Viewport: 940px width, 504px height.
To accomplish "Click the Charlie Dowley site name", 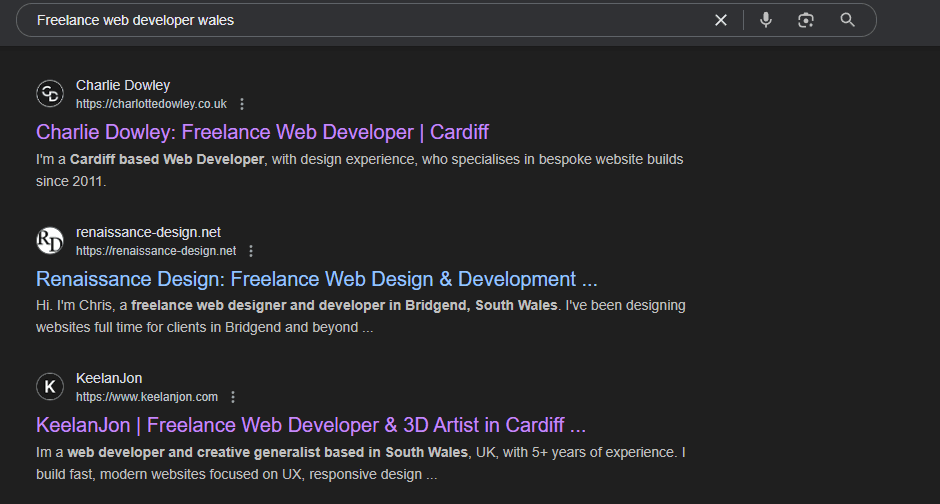I will (123, 85).
